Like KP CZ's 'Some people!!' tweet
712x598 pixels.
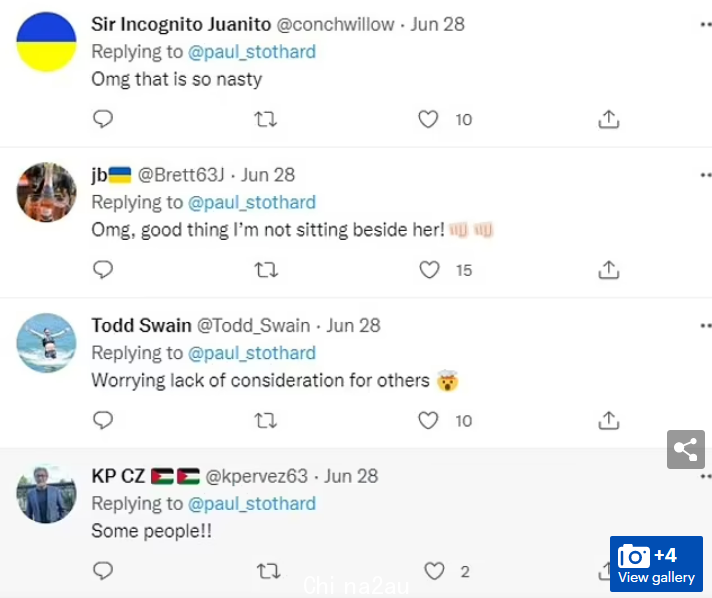coord(434,571)
